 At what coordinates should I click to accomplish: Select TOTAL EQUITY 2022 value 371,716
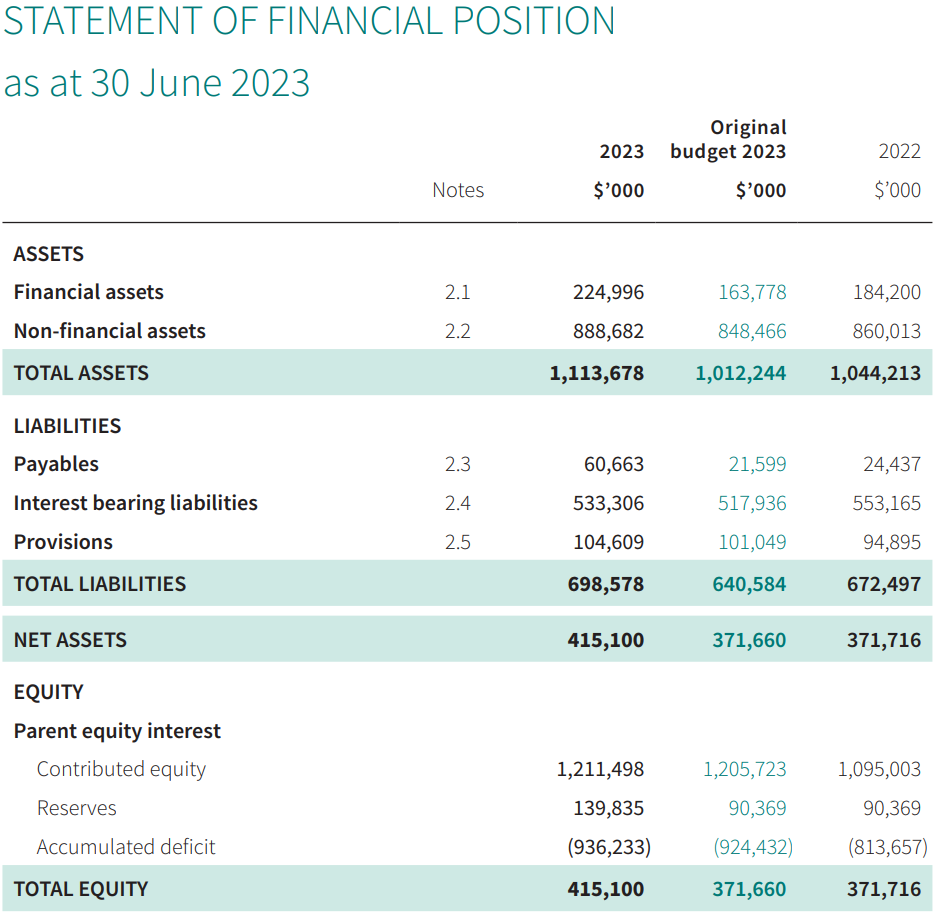[884, 889]
